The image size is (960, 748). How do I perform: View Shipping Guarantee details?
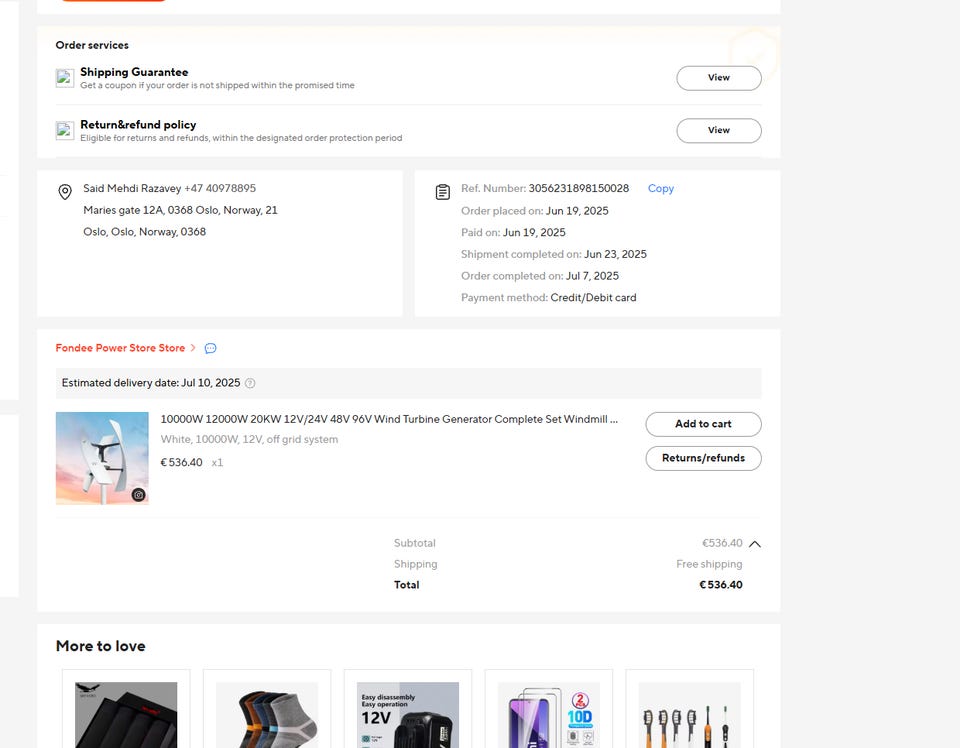click(719, 78)
